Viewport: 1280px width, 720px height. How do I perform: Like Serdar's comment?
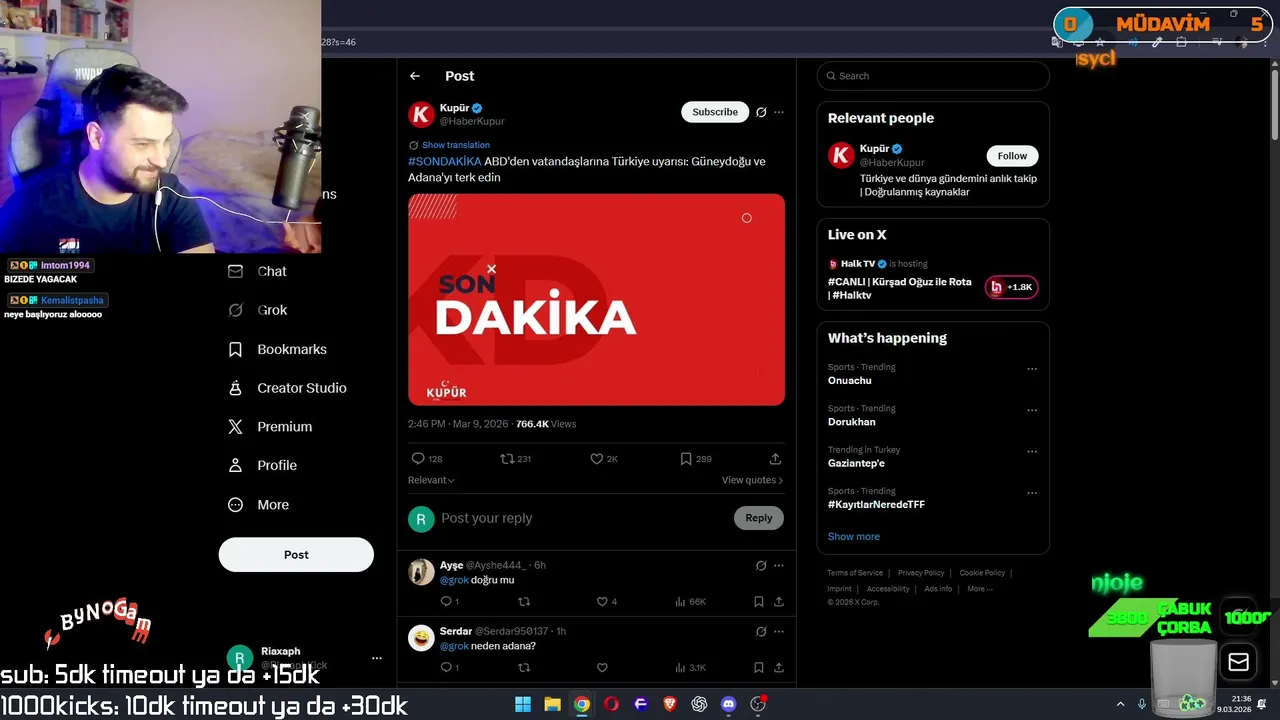pyautogui.click(x=602, y=668)
